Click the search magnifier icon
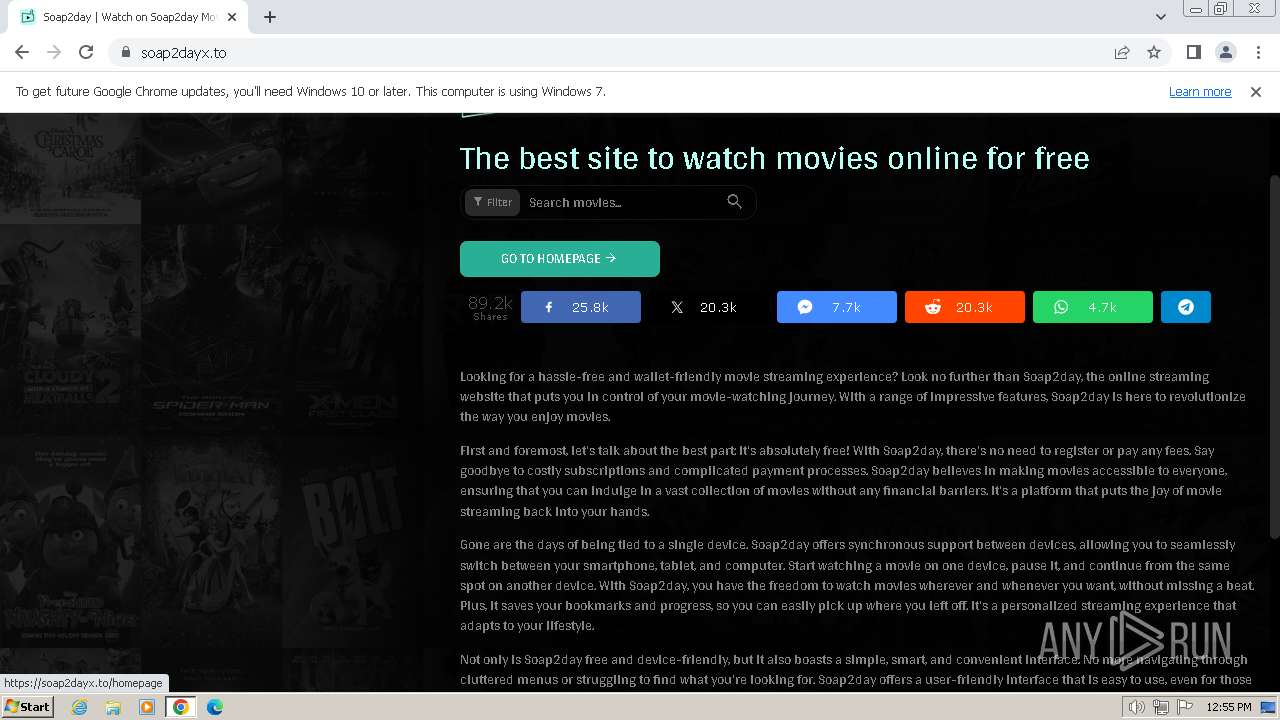The image size is (1280, 720). pyautogui.click(x=735, y=202)
